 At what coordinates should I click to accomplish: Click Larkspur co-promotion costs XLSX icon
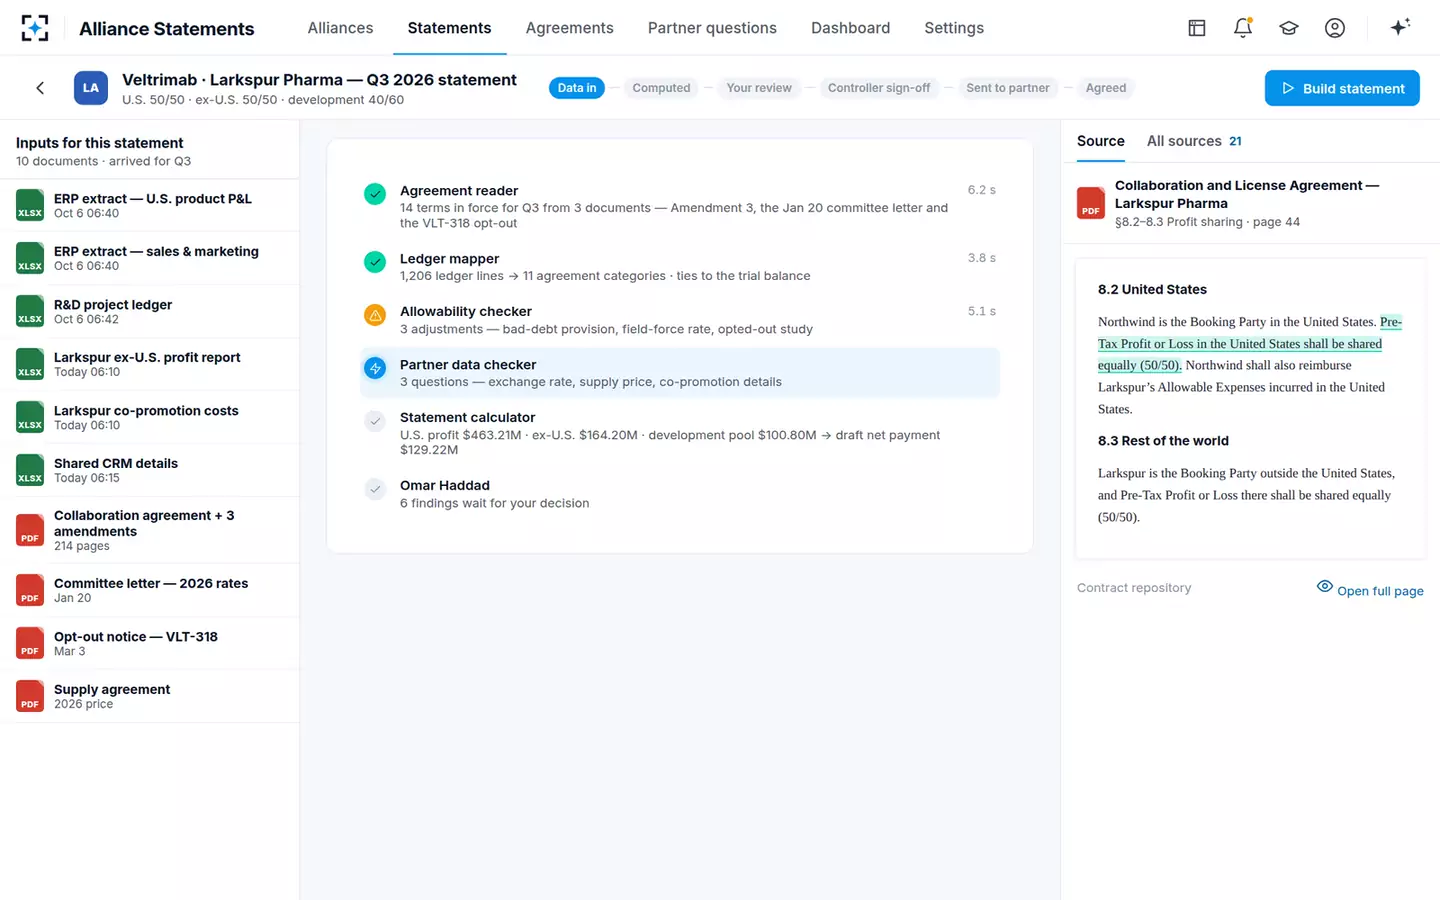(30, 417)
